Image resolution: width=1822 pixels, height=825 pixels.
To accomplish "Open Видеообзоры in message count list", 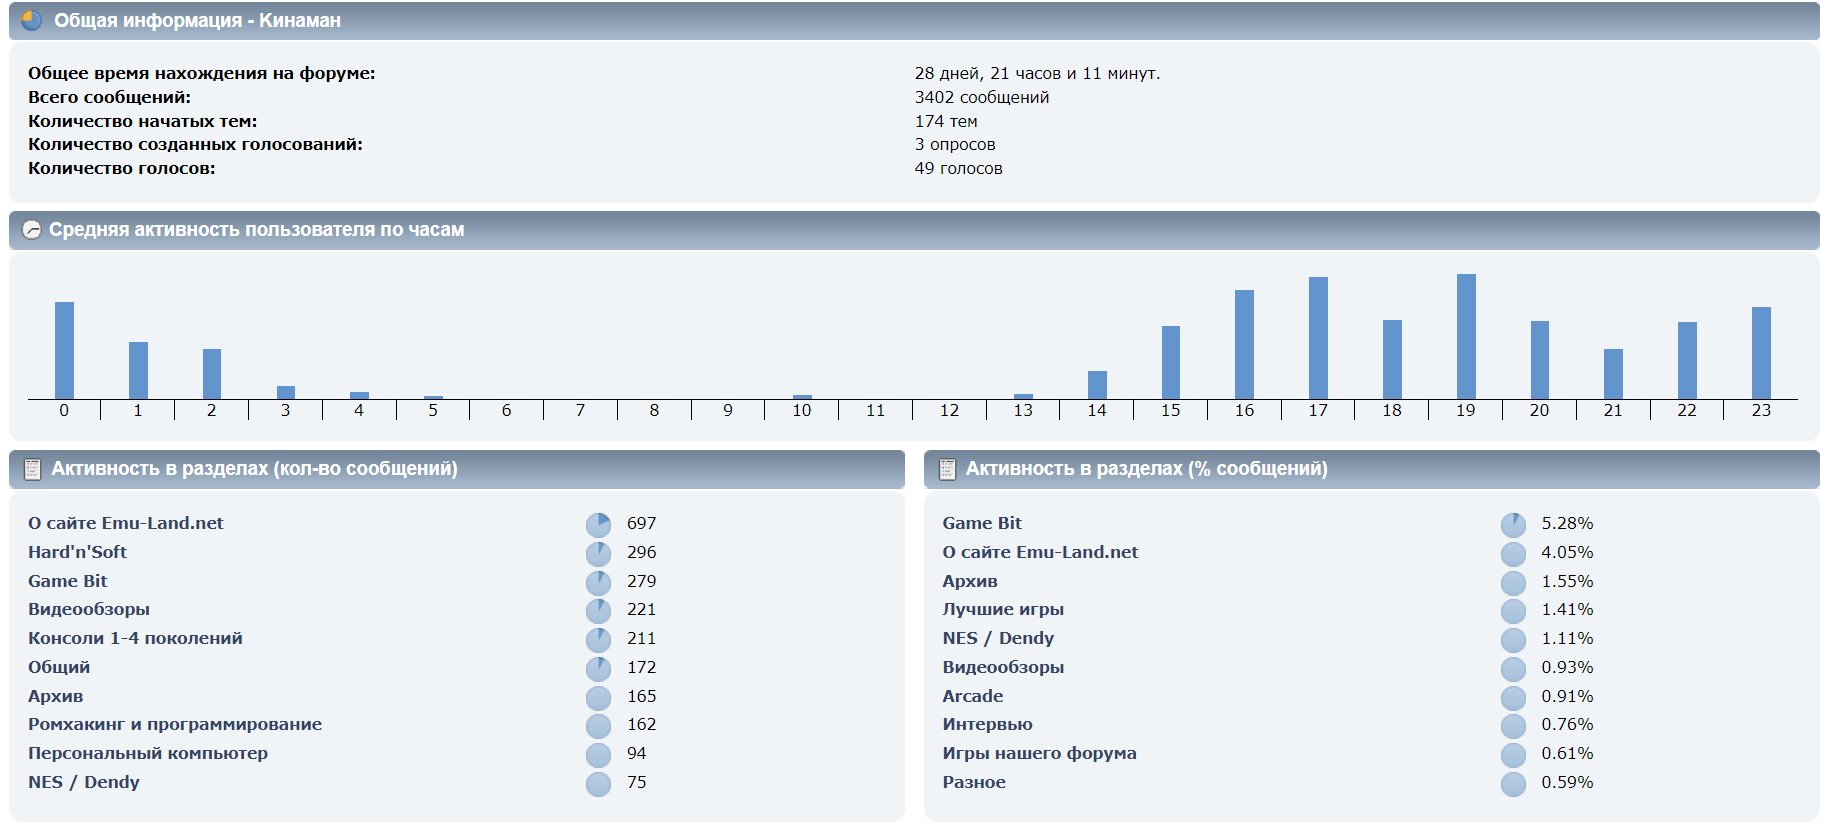I will [x=89, y=609].
